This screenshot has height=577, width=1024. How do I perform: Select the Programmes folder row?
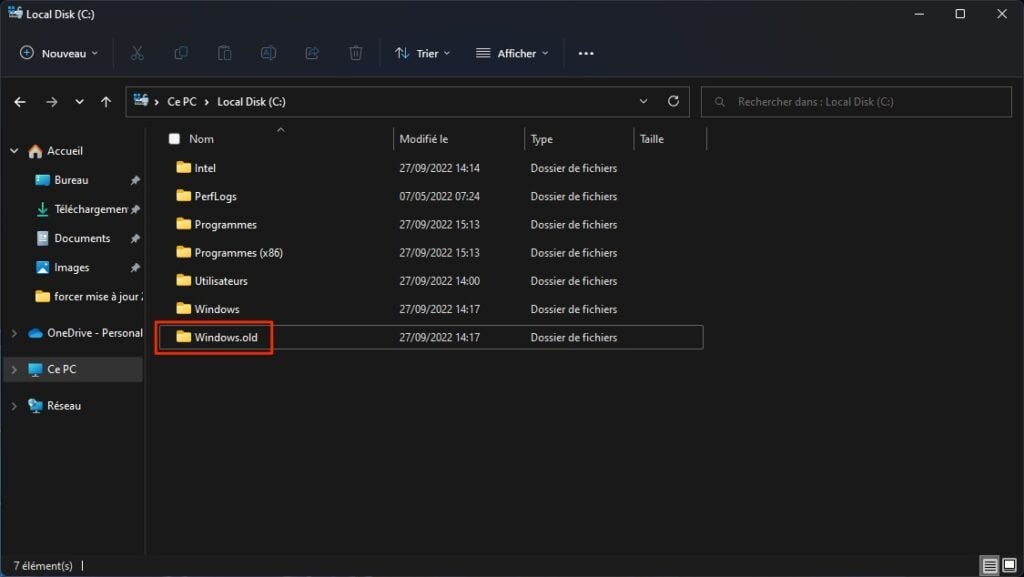point(431,225)
